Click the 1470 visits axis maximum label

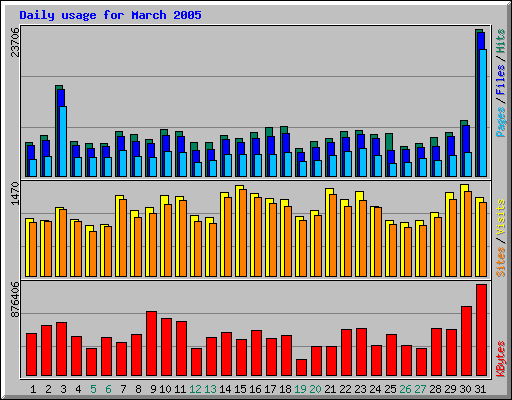[x=16, y=194]
